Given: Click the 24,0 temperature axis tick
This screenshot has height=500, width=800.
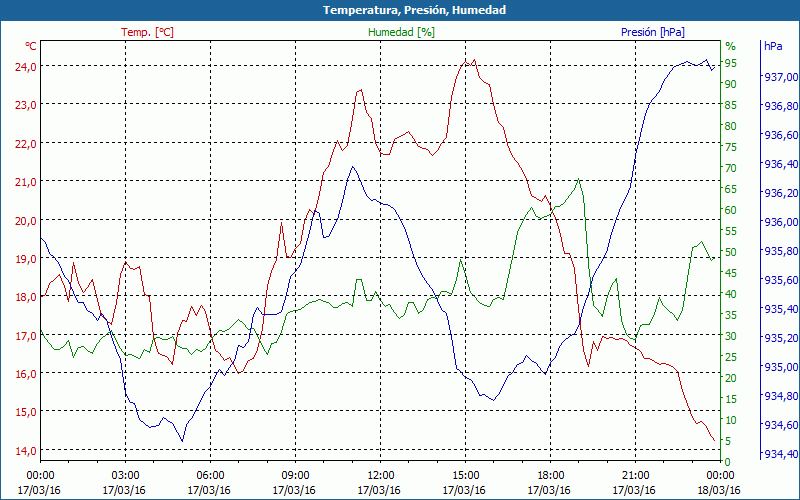Looking at the screenshot, I should (x=27, y=66).
